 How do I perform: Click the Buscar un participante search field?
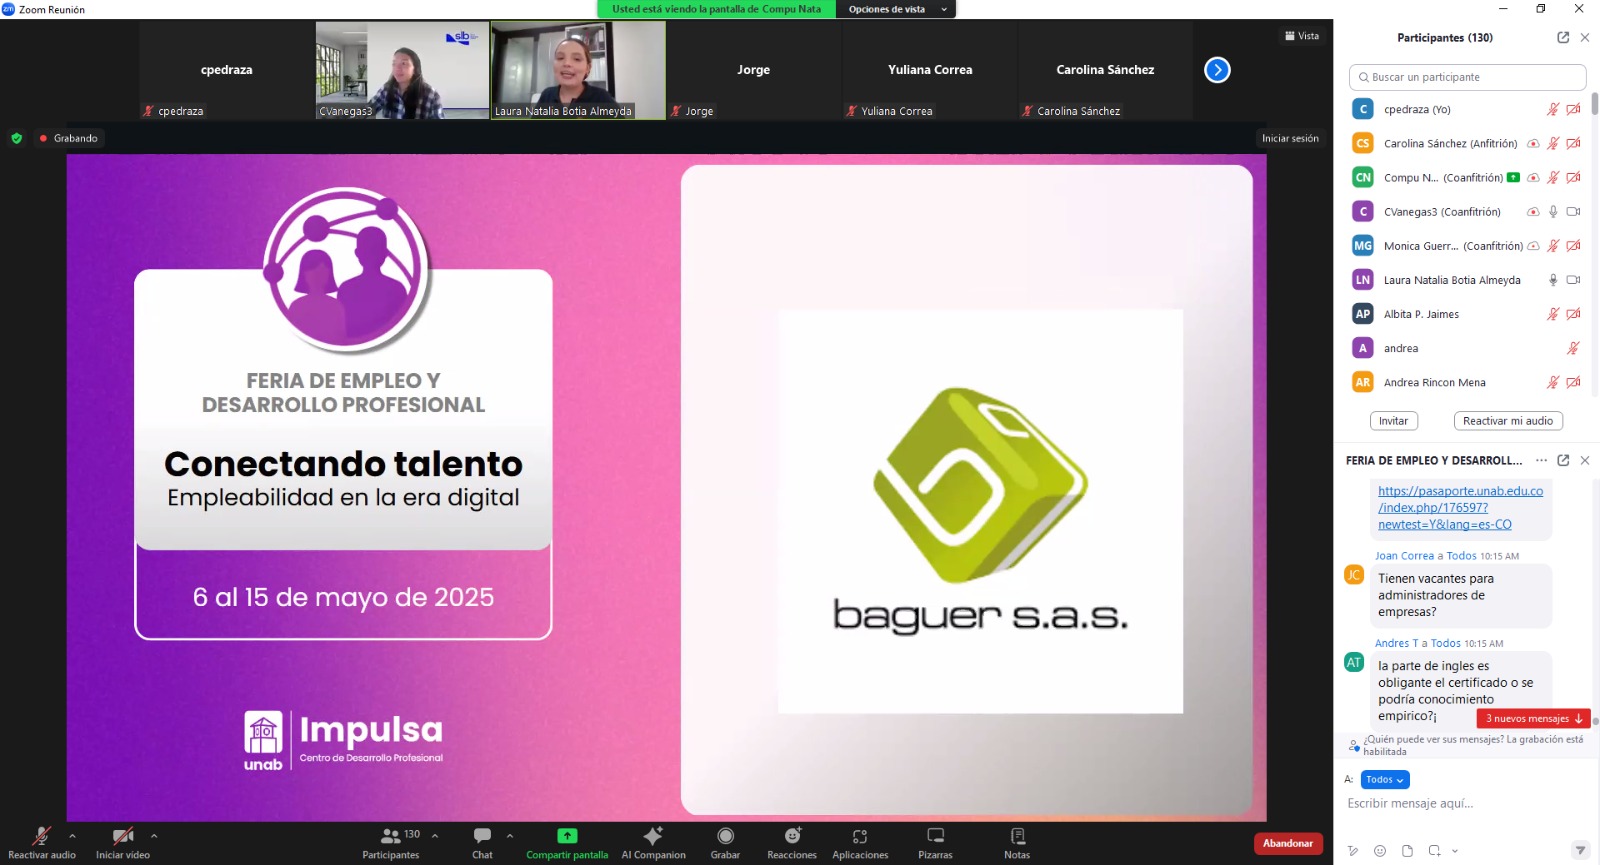pos(1467,77)
